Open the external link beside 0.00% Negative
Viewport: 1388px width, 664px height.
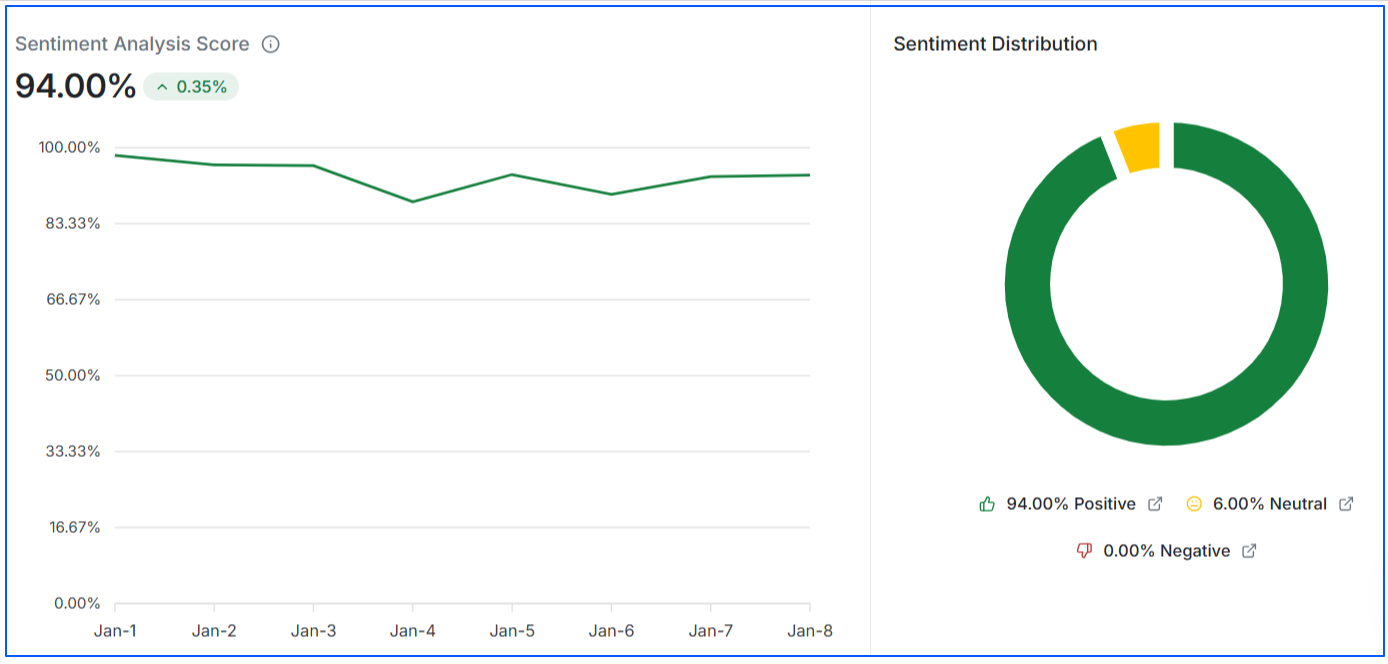click(1248, 549)
